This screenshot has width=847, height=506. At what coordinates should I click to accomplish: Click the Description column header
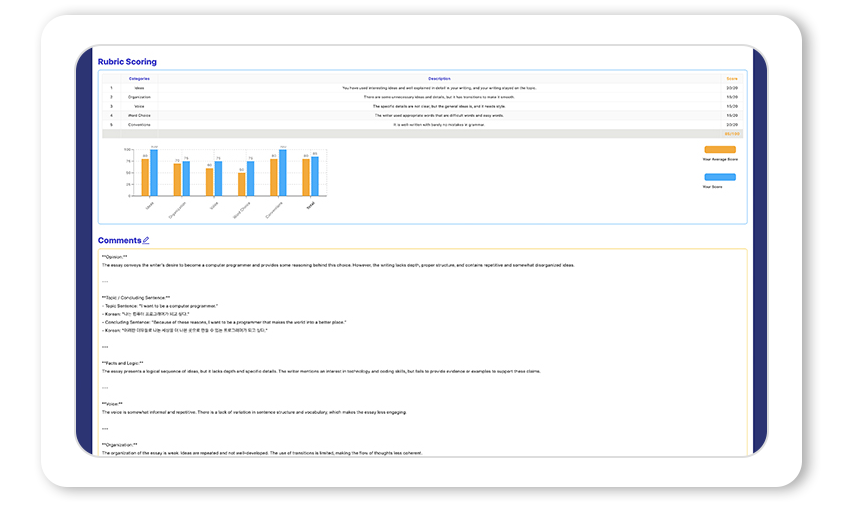coord(439,79)
